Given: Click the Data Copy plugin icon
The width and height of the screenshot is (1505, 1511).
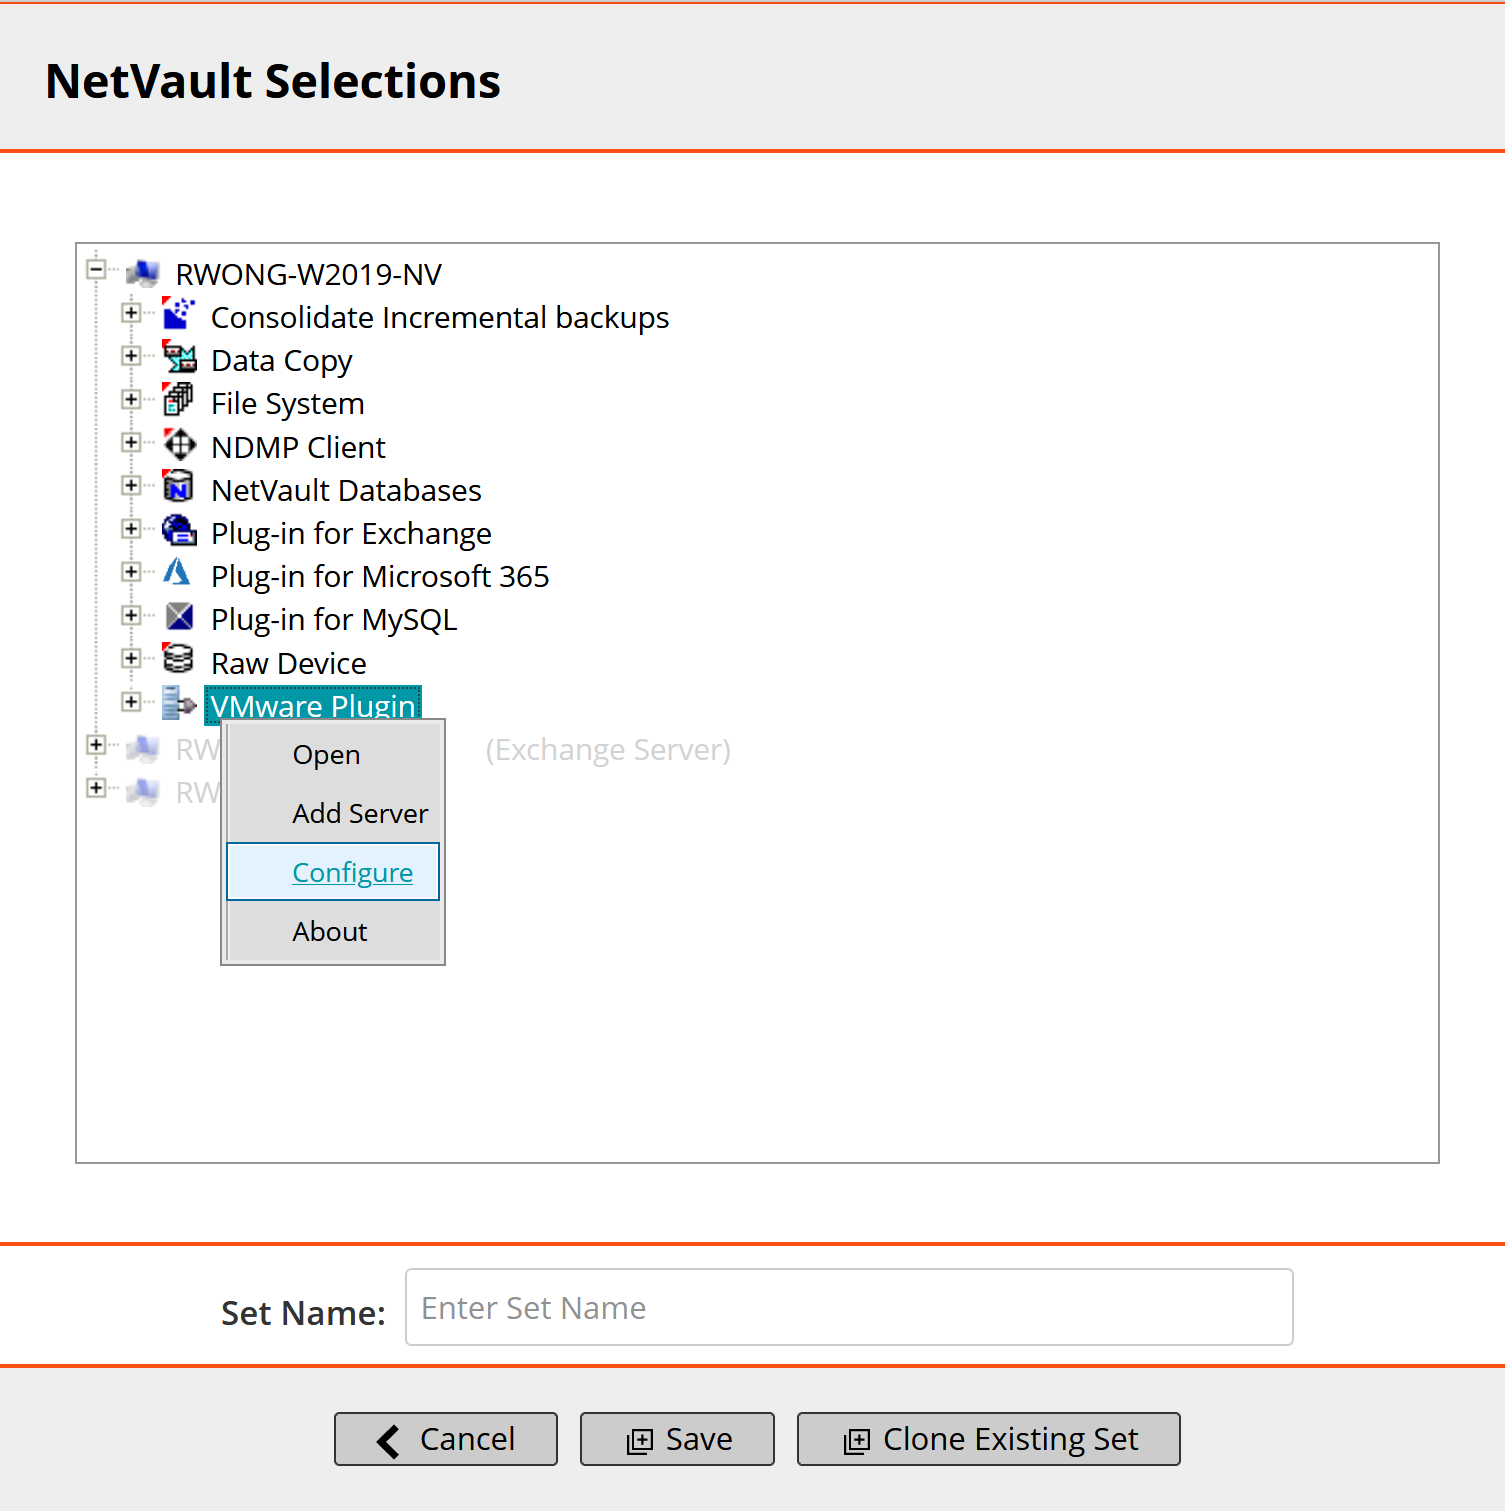Looking at the screenshot, I should point(179,357).
